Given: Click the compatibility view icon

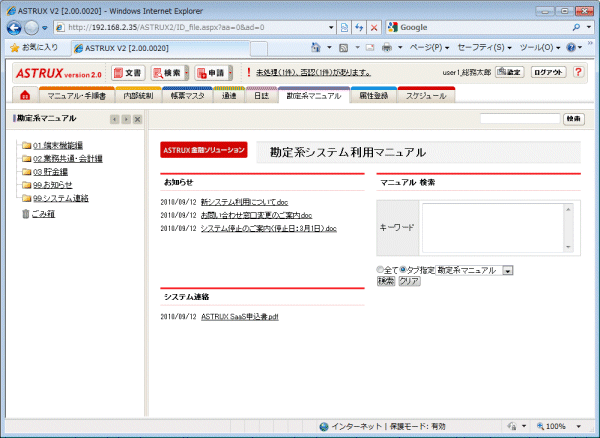Looking at the screenshot, I should pyautogui.click(x=344, y=28).
